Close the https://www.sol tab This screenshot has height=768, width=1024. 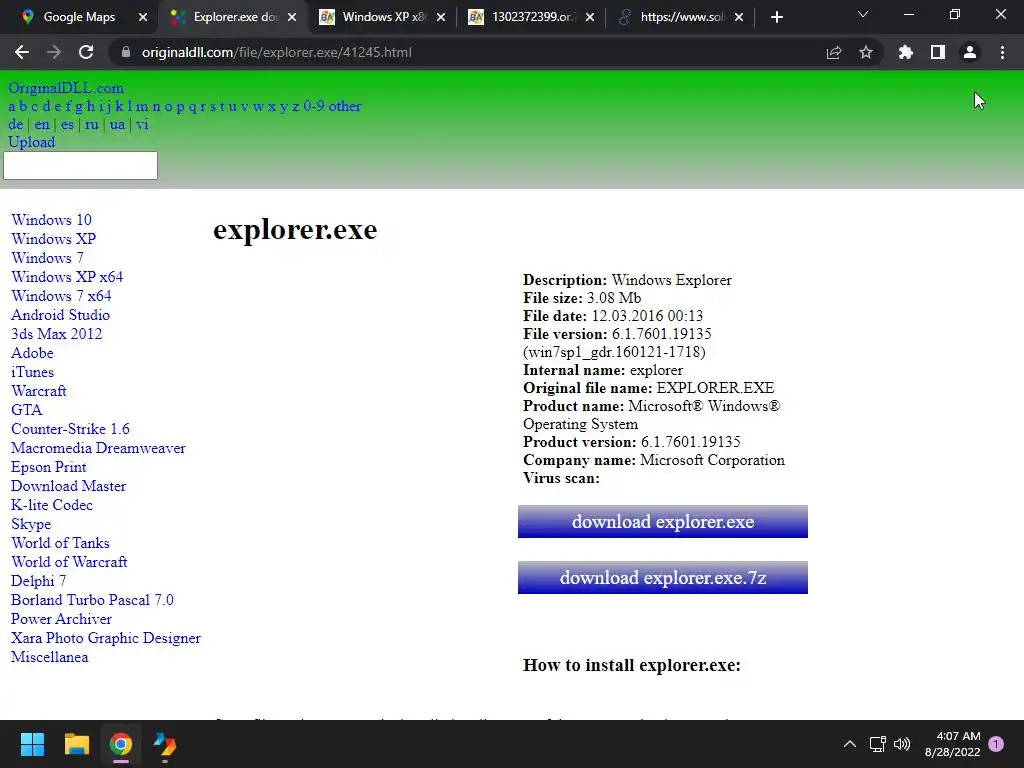739,17
